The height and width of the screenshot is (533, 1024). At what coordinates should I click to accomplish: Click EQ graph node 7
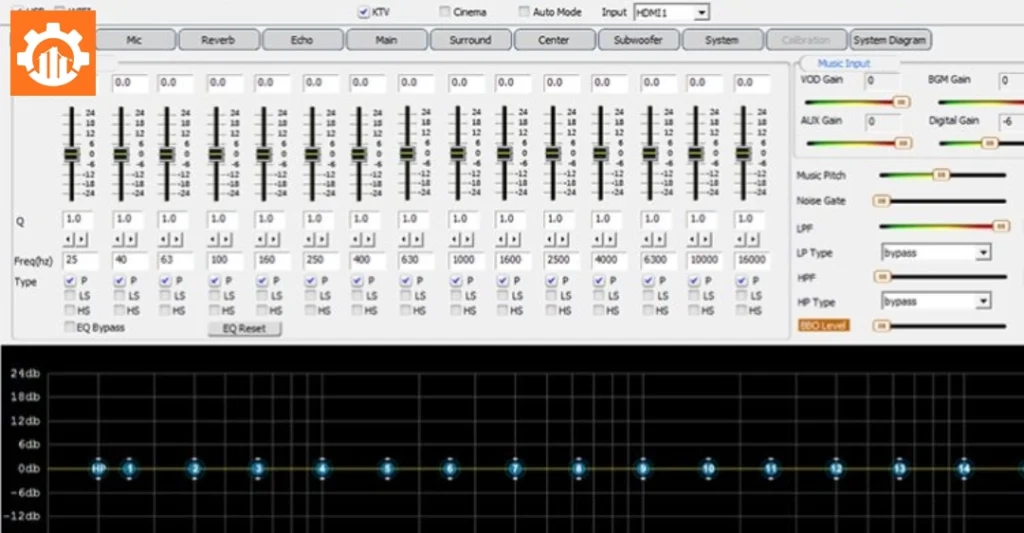pos(515,468)
